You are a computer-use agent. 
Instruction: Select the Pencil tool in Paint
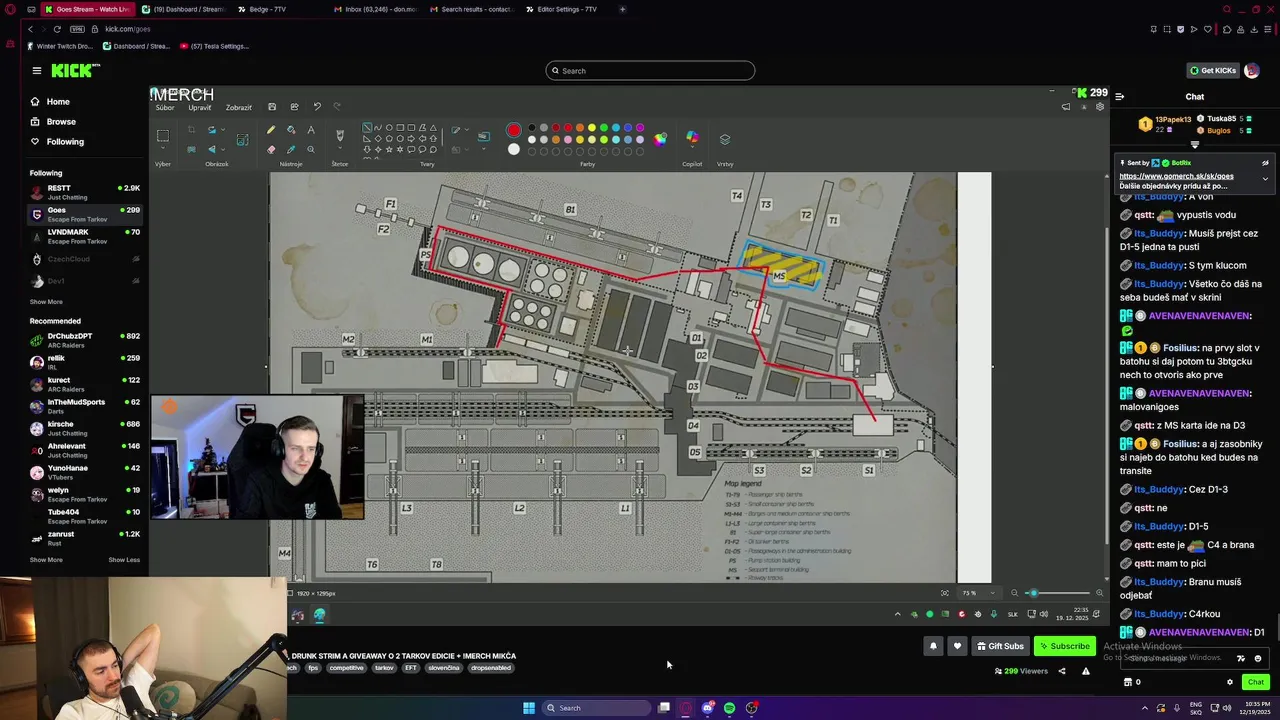271,130
